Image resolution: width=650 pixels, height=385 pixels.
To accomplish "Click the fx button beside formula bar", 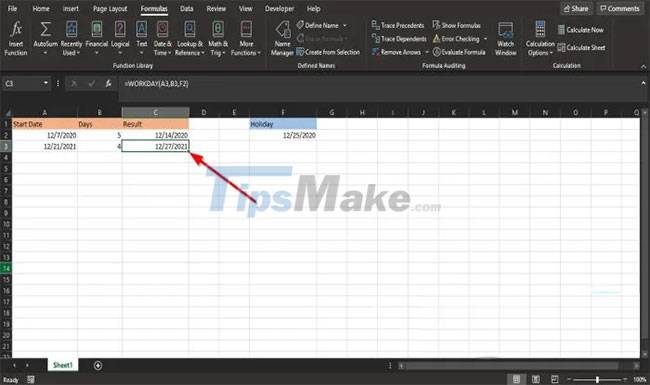I will (x=108, y=84).
